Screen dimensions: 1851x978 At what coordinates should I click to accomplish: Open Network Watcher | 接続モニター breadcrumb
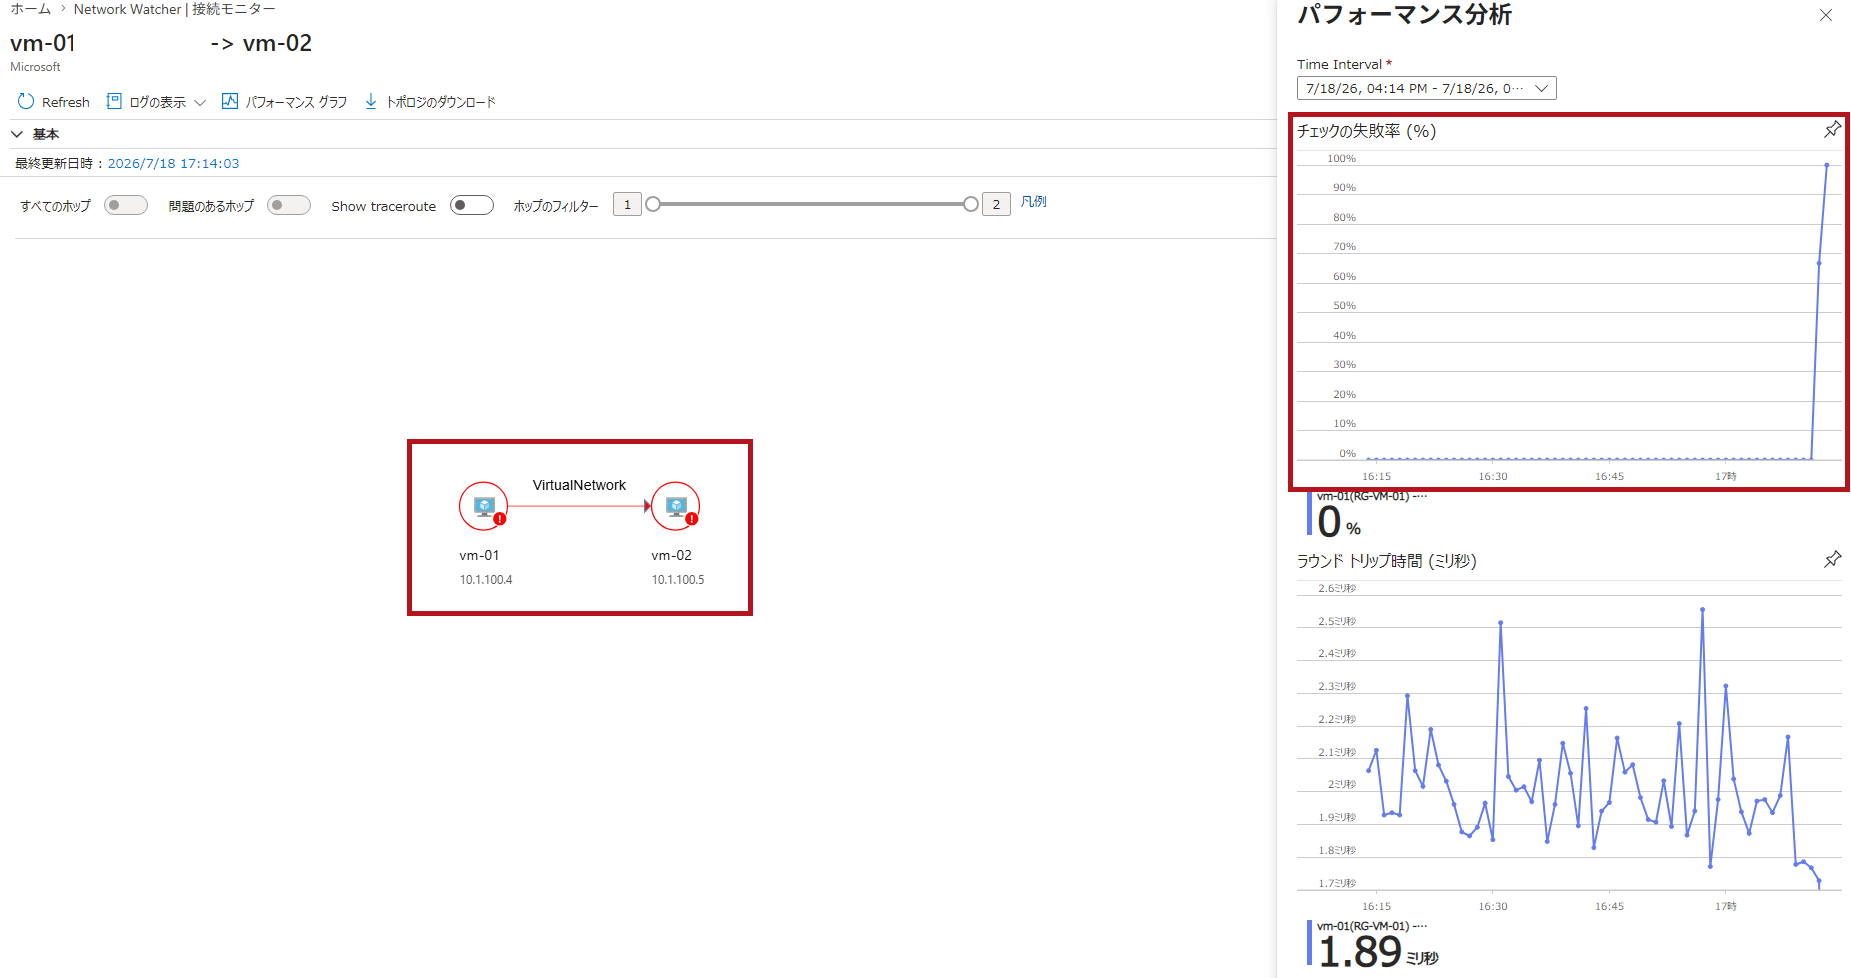[x=175, y=9]
